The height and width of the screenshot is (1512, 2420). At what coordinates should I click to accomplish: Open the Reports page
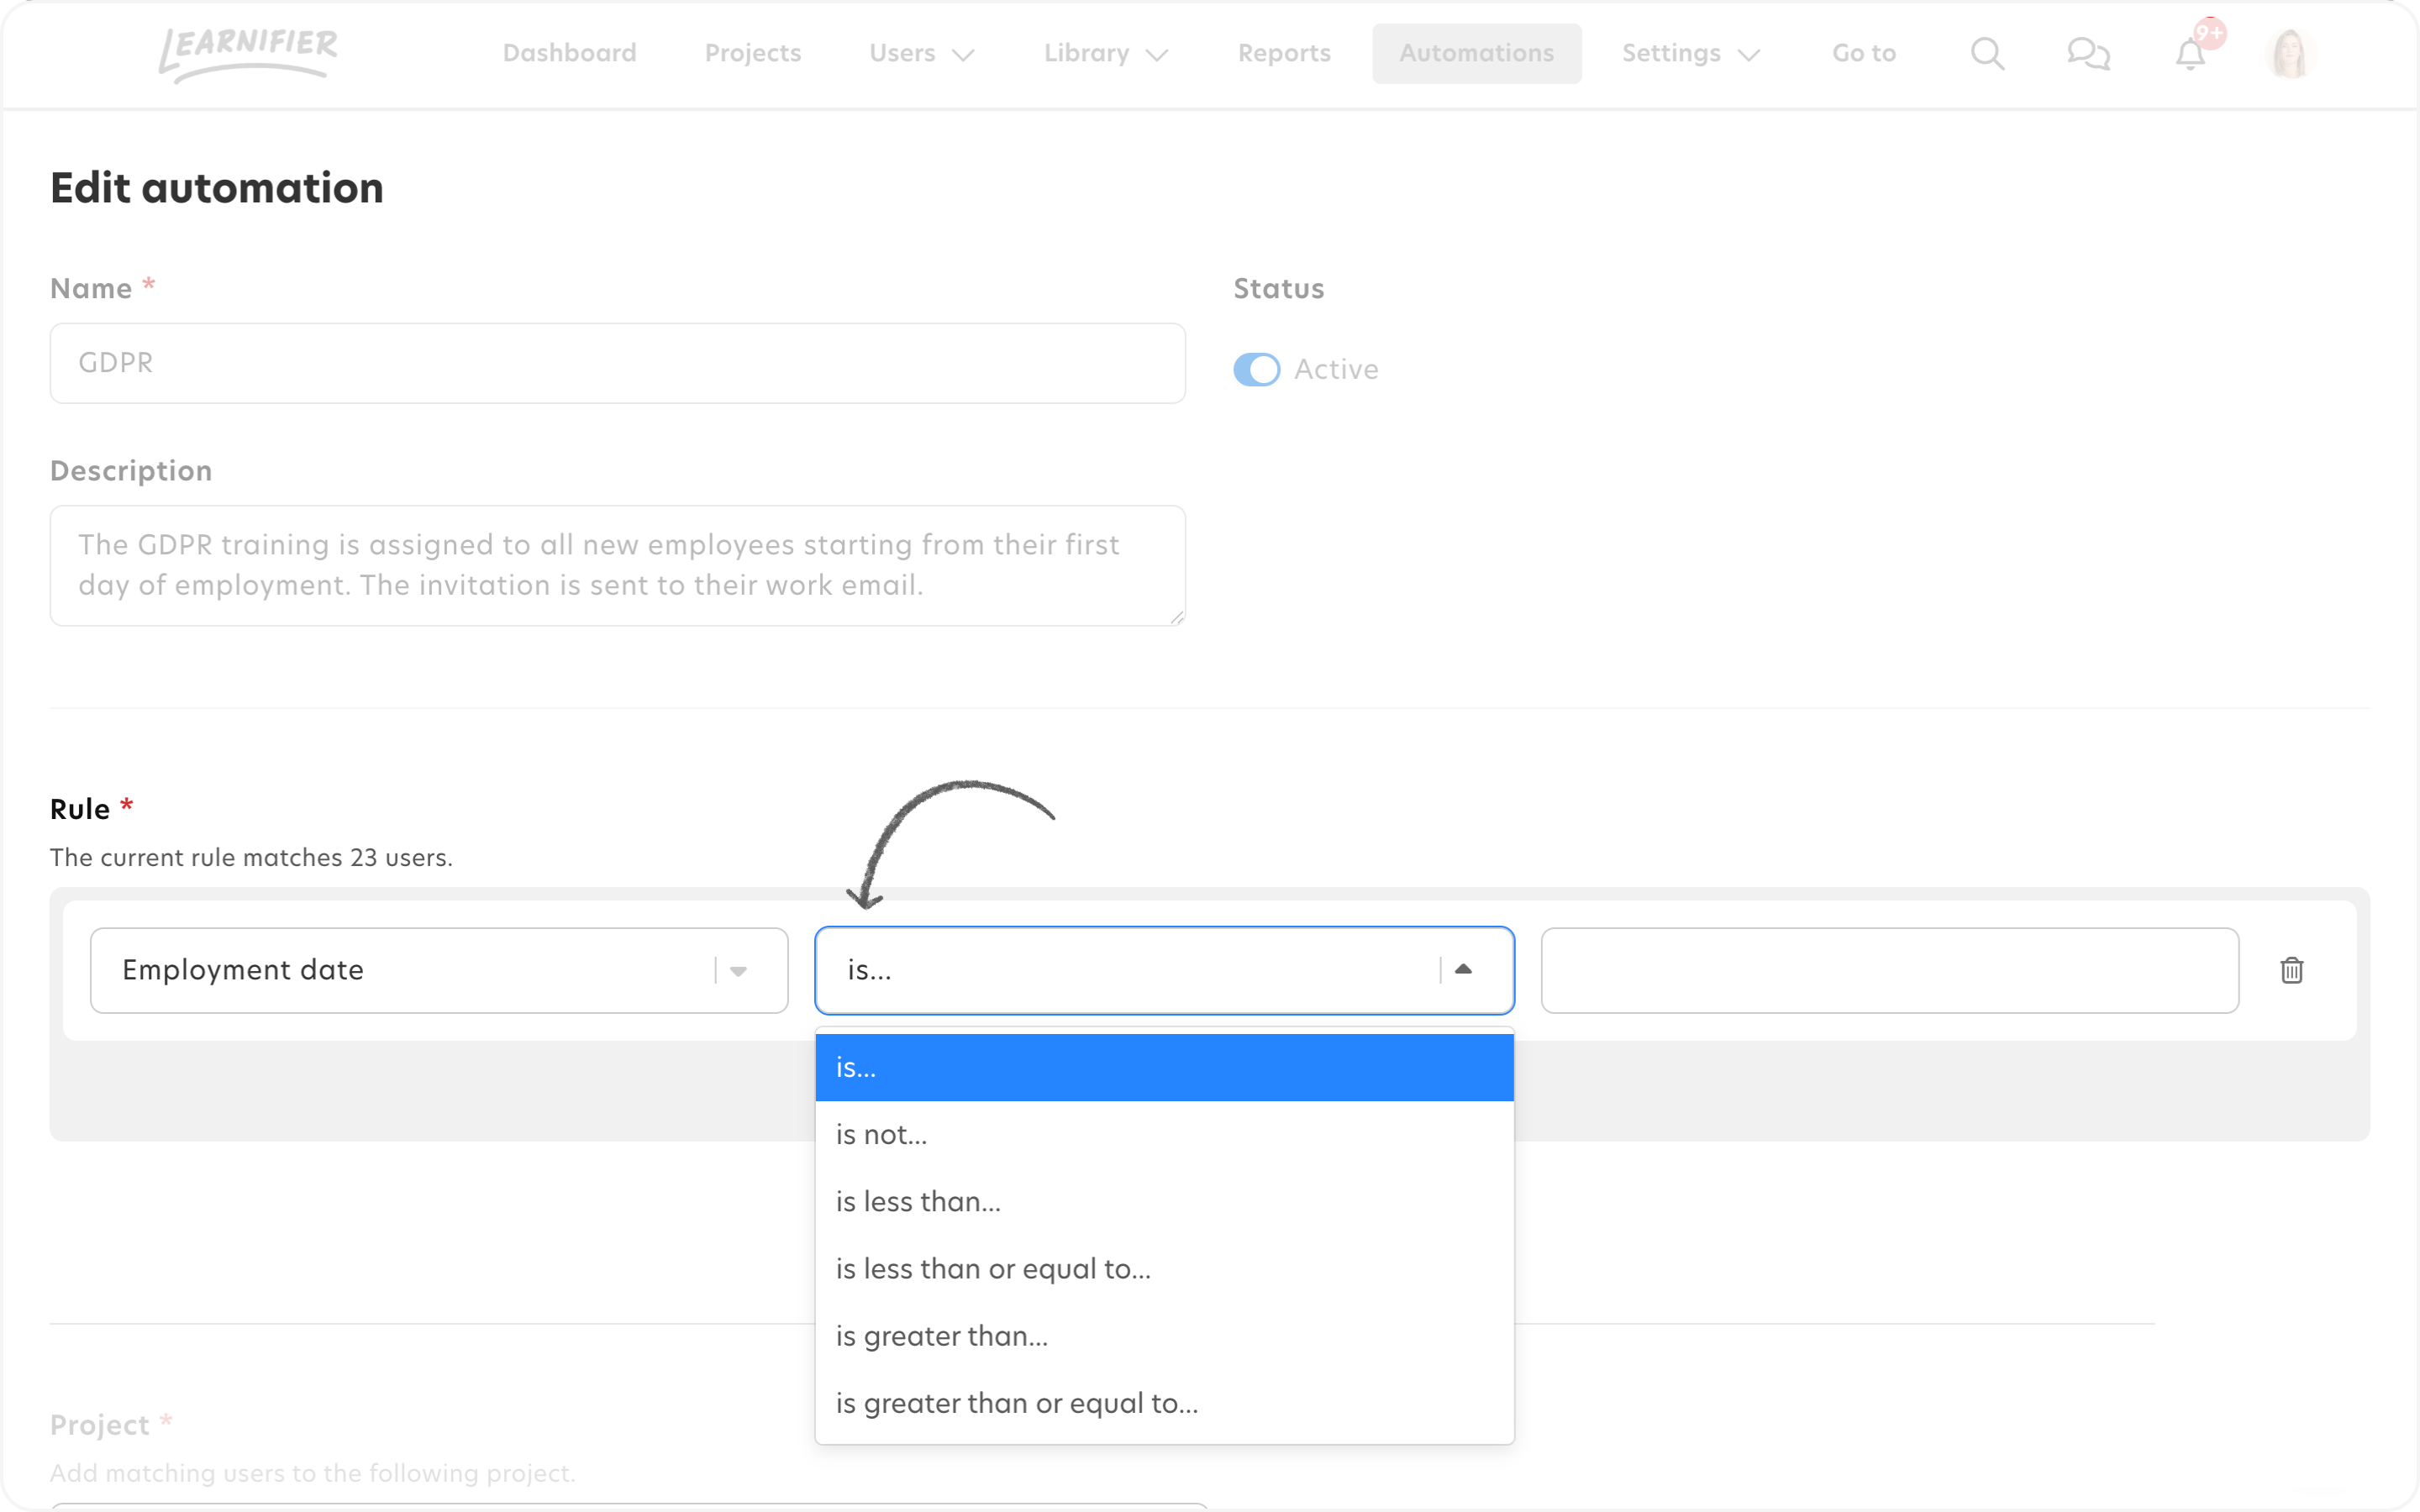[1284, 53]
